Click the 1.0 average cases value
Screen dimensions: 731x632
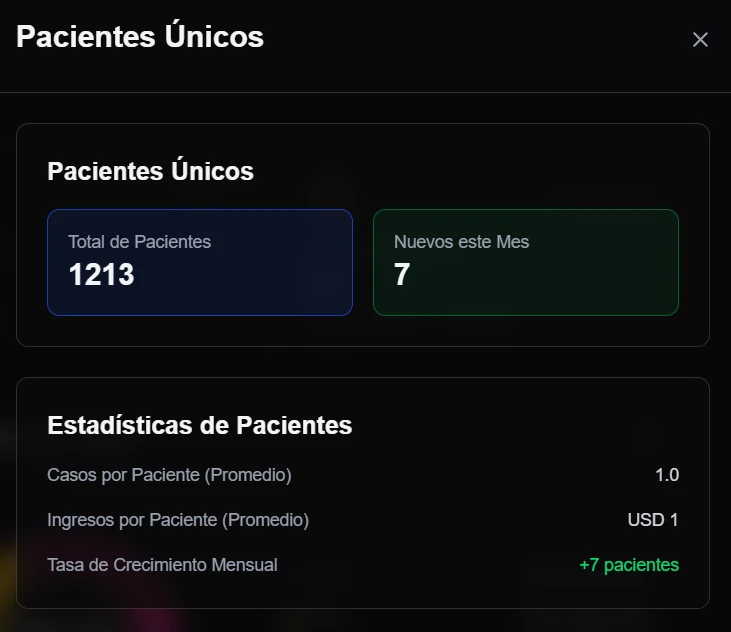point(667,475)
